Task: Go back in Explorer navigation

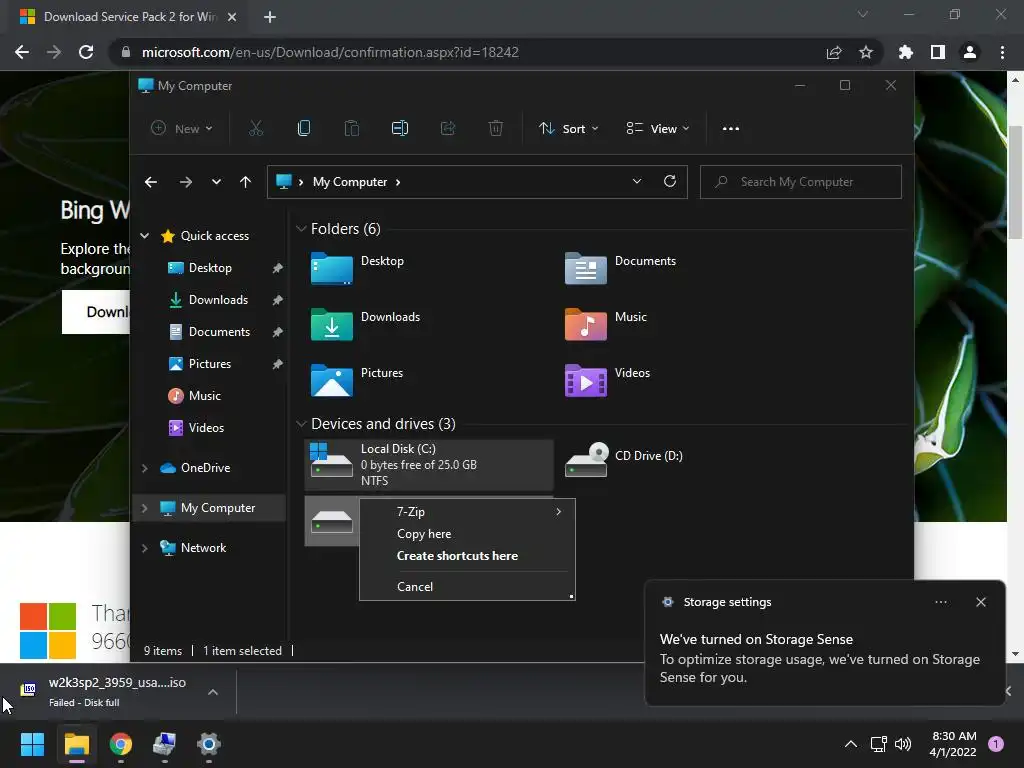Action: 151,182
